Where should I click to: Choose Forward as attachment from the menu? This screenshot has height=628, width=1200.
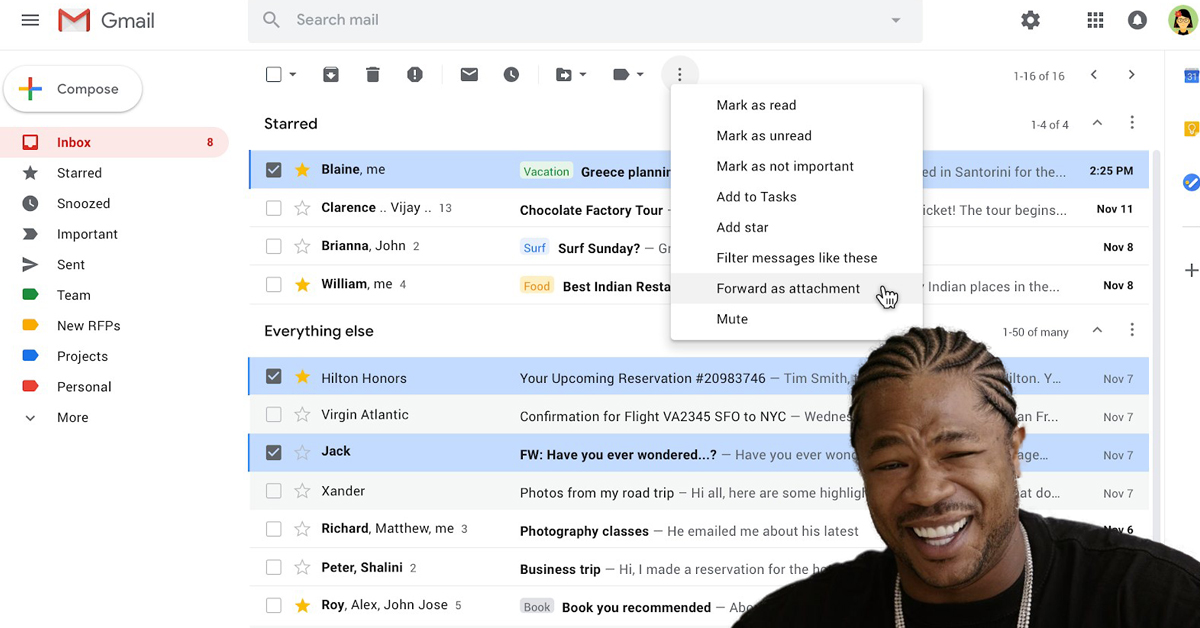click(788, 288)
